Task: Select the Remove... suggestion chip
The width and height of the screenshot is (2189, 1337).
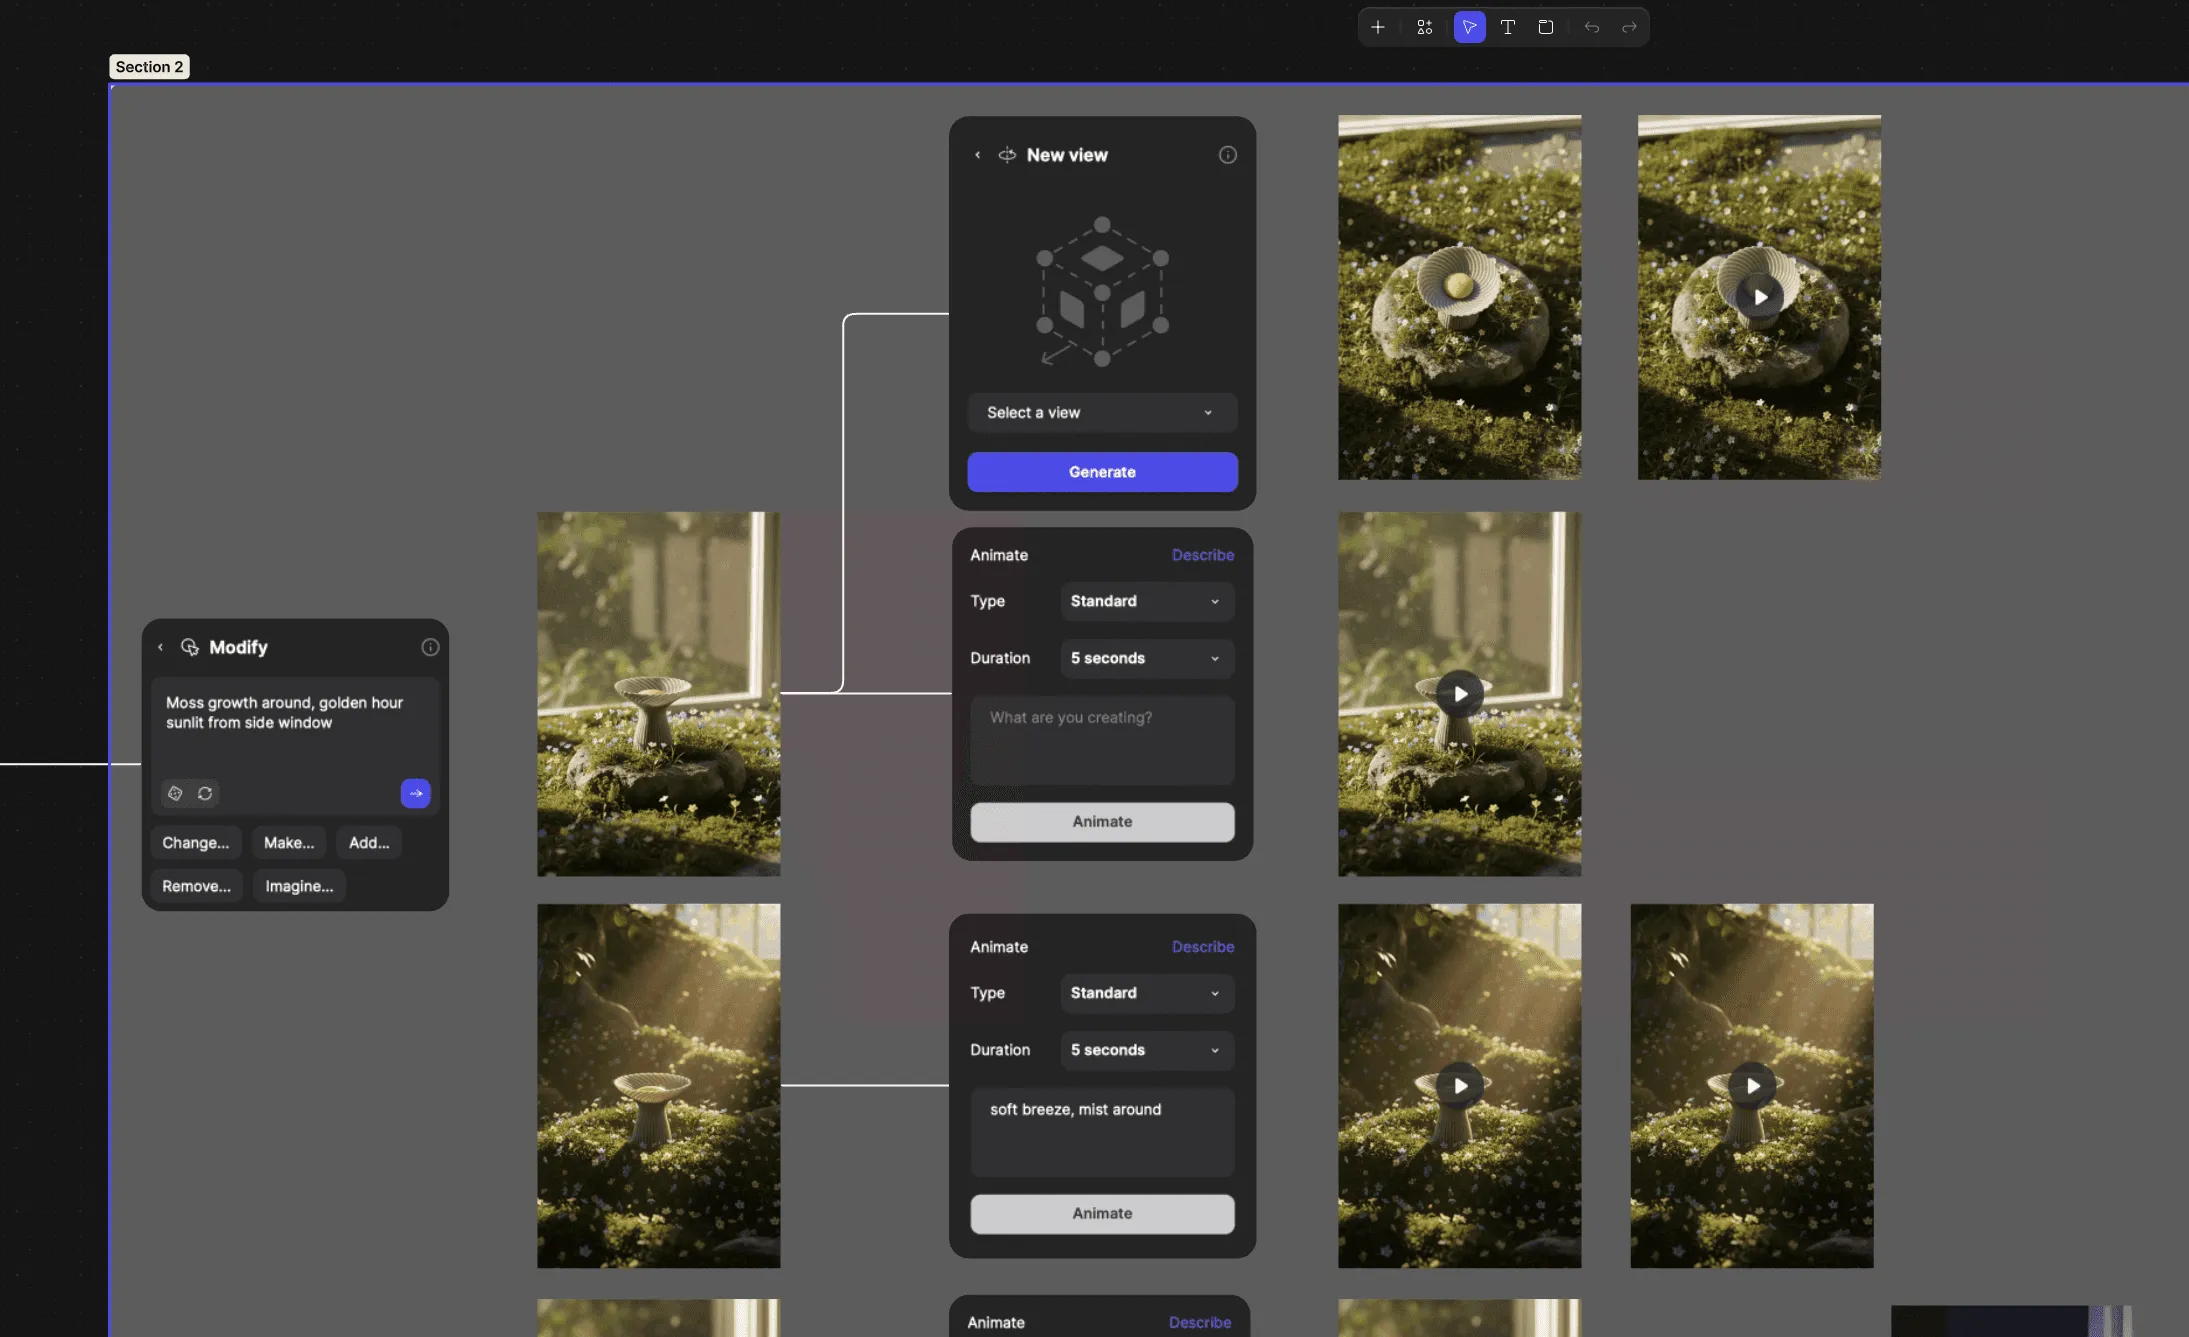Action: [x=196, y=886]
